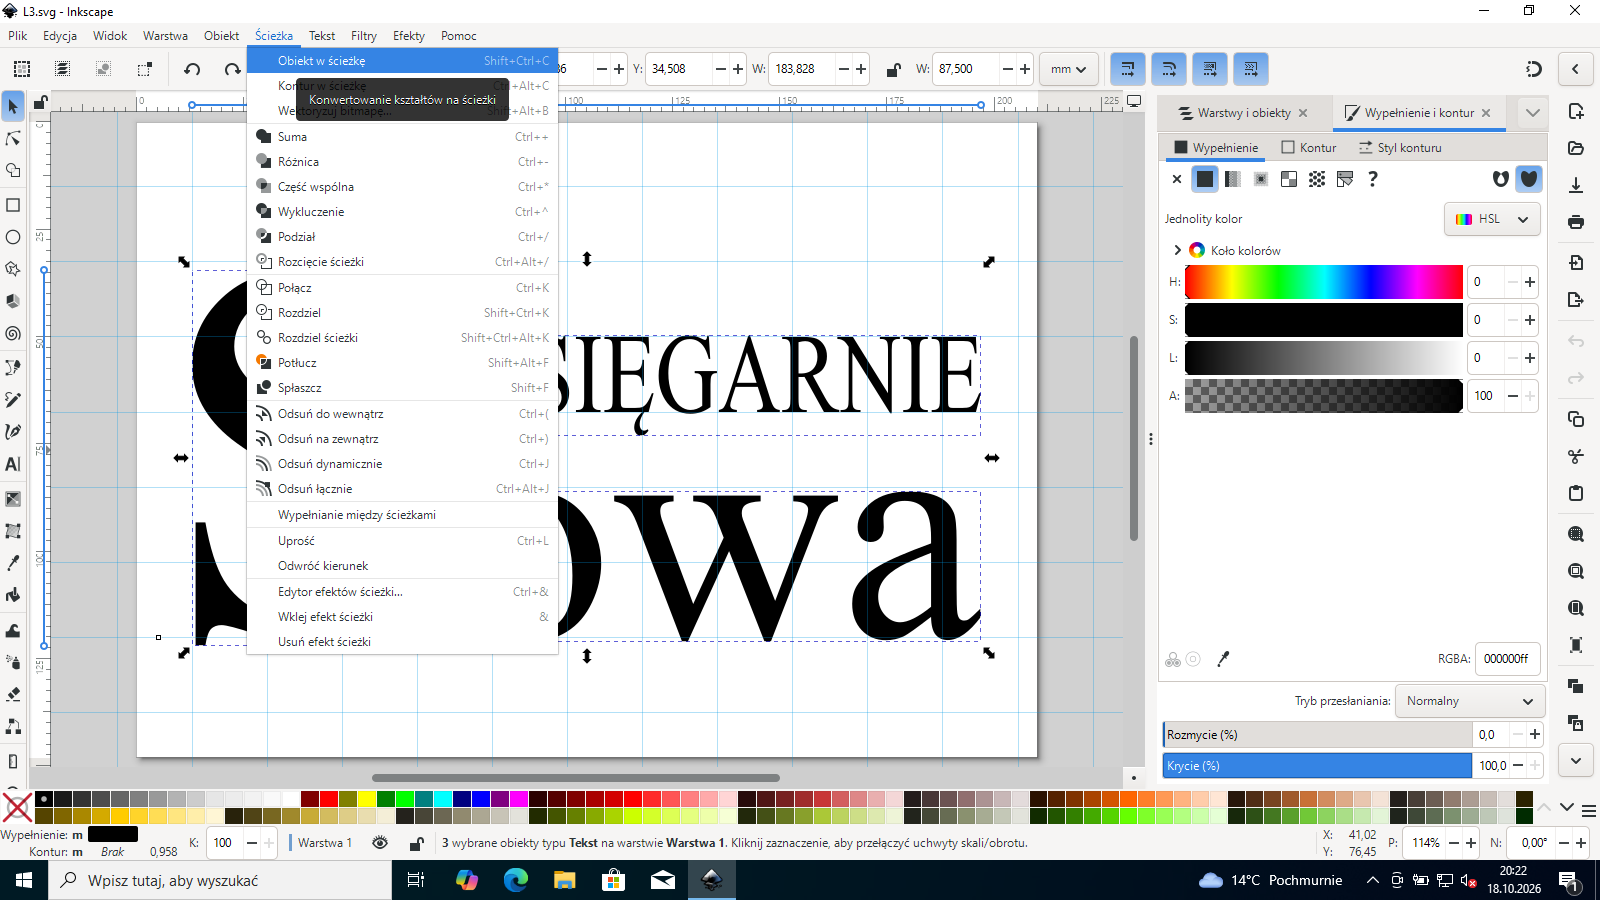Viewport: 1600px width, 900px height.
Task: Toggle even-odd fill rule icon
Action: (x=1501, y=179)
